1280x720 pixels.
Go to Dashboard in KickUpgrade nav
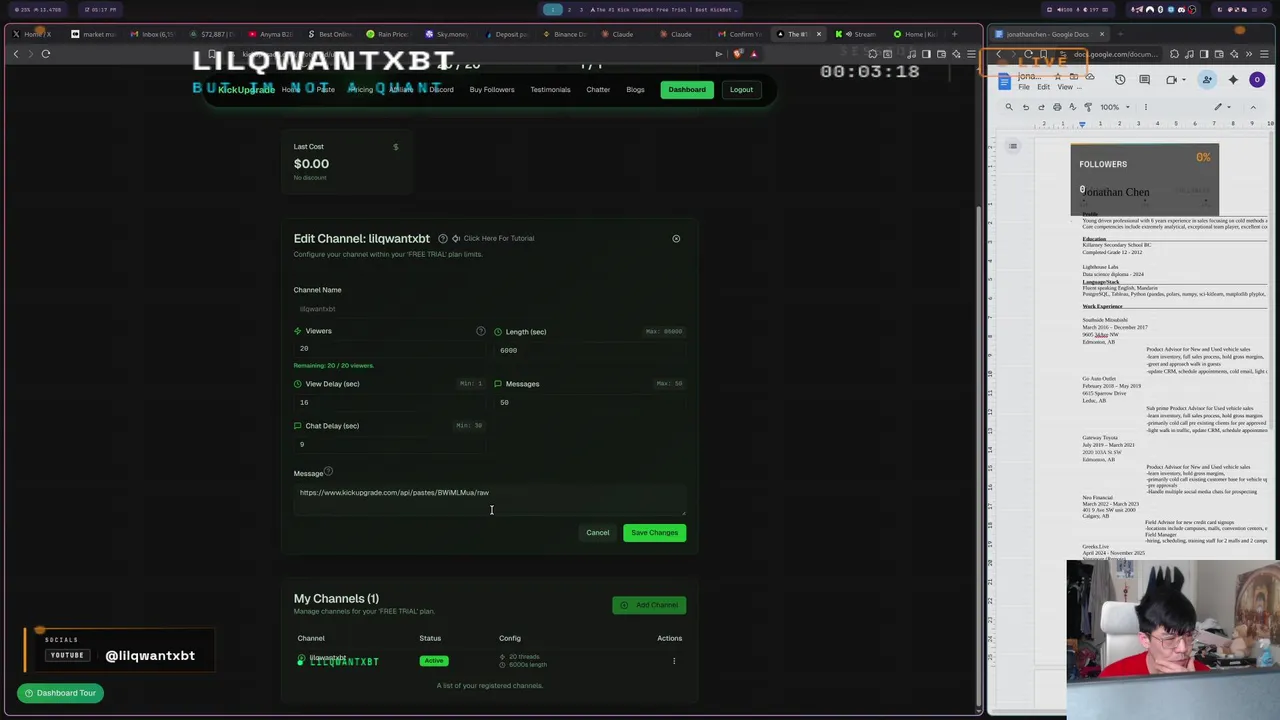(x=687, y=90)
